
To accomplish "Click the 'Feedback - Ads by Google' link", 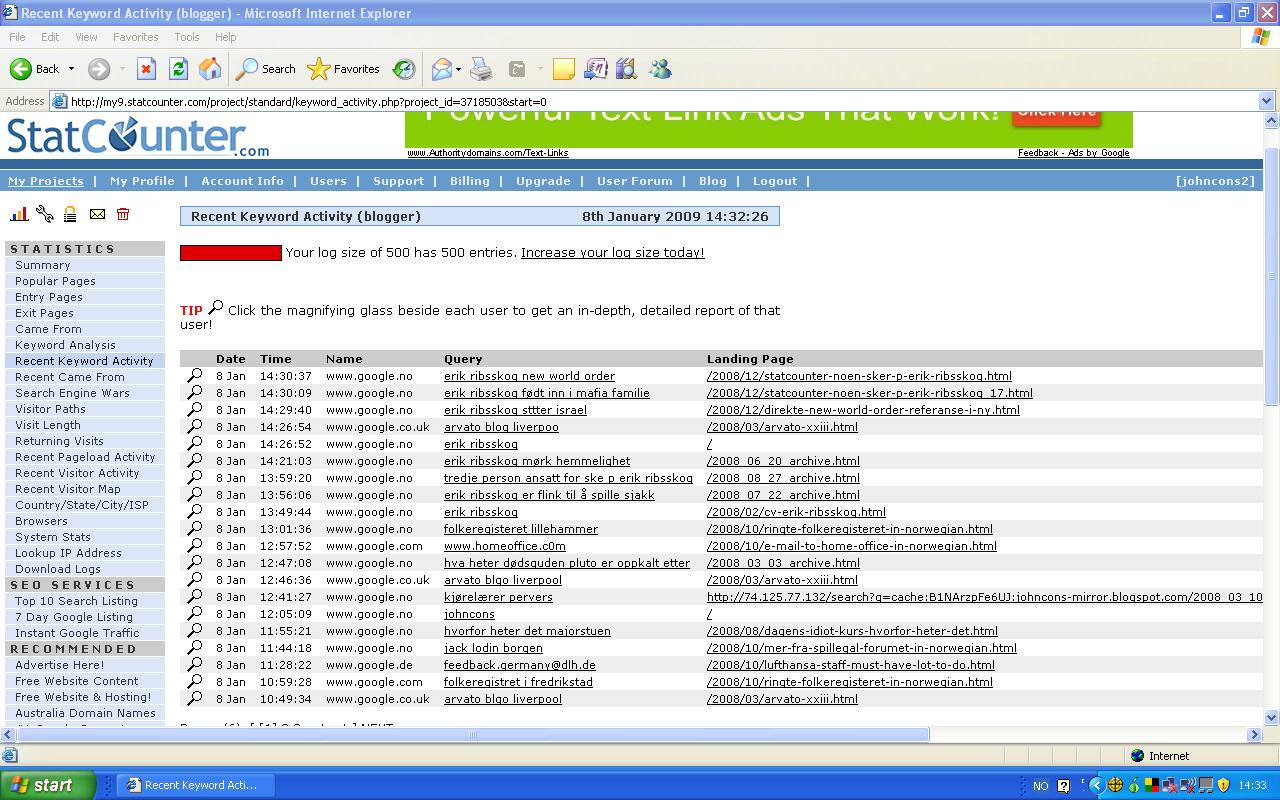I will click(1074, 153).
